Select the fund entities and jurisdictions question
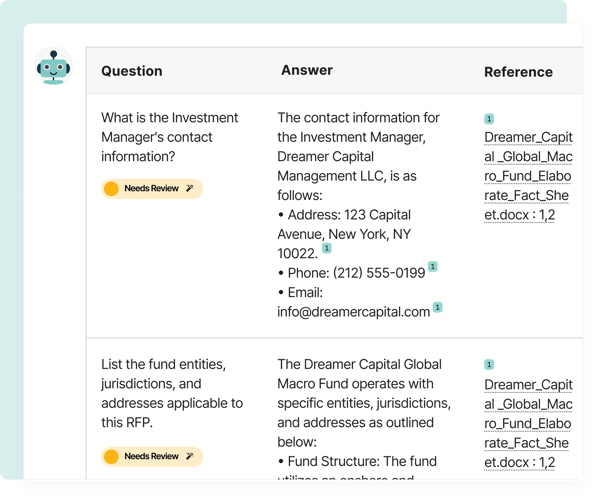 coord(172,393)
